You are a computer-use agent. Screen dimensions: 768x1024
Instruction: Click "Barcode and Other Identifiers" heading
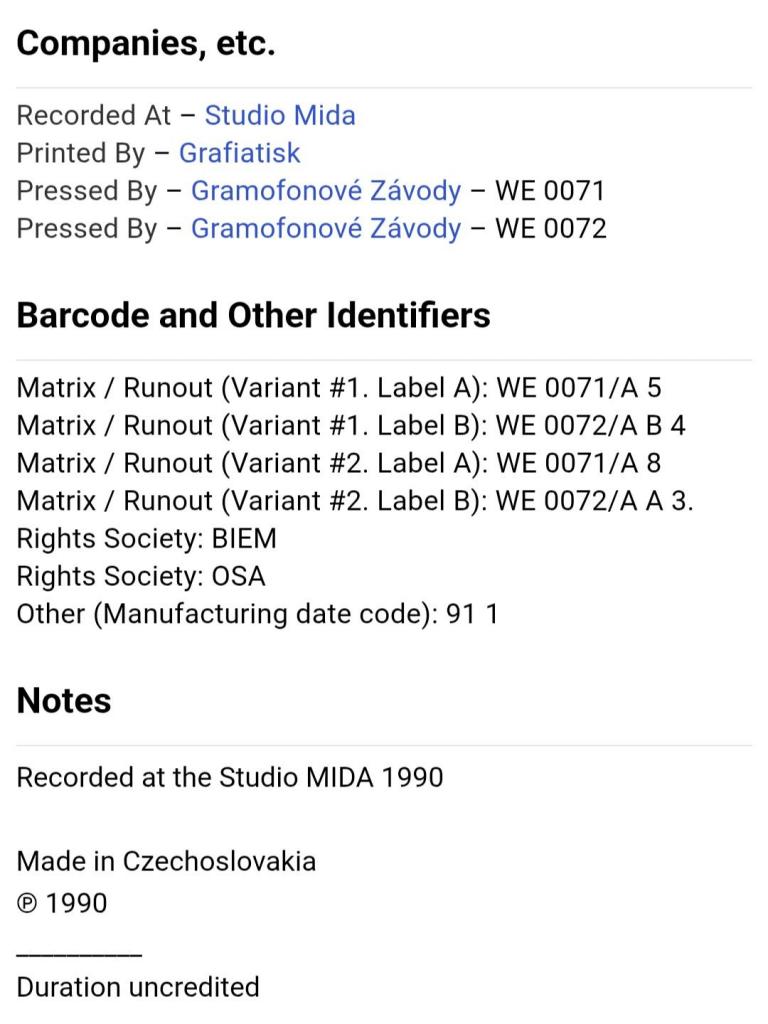point(253,315)
